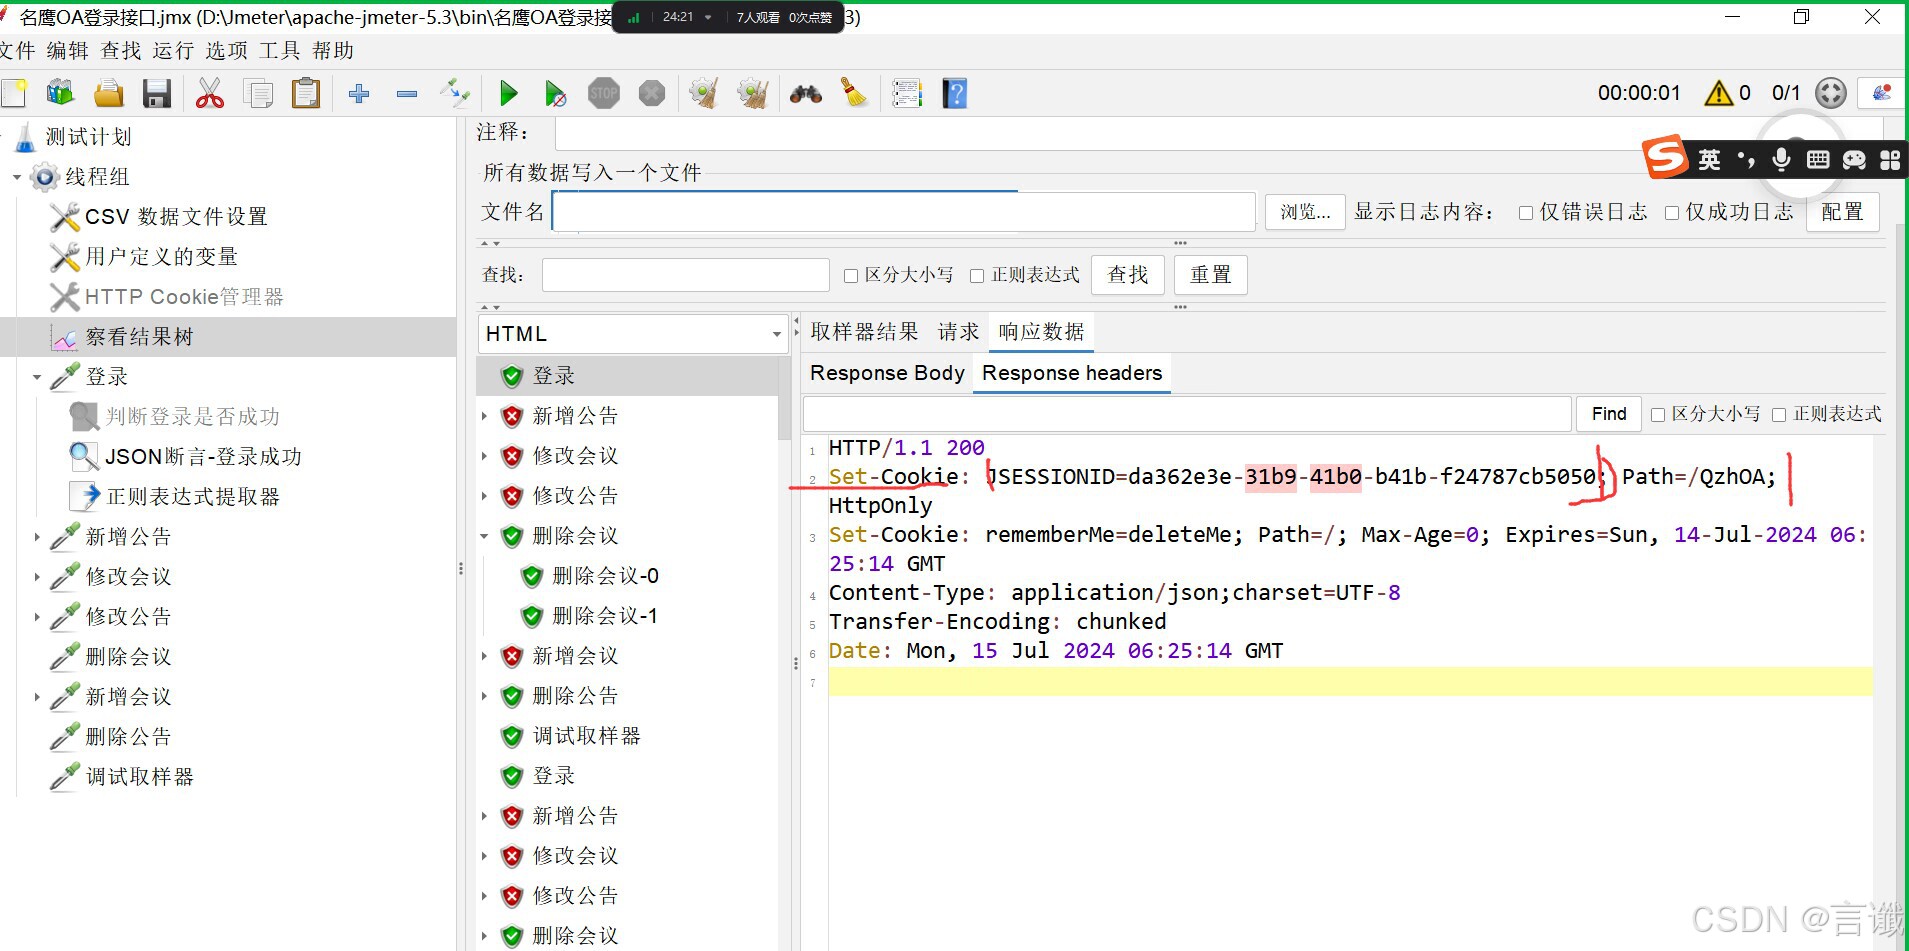The height and width of the screenshot is (951, 1909).
Task: Toggle 正则表达式 beside the Find button
Action: pos(1779,415)
